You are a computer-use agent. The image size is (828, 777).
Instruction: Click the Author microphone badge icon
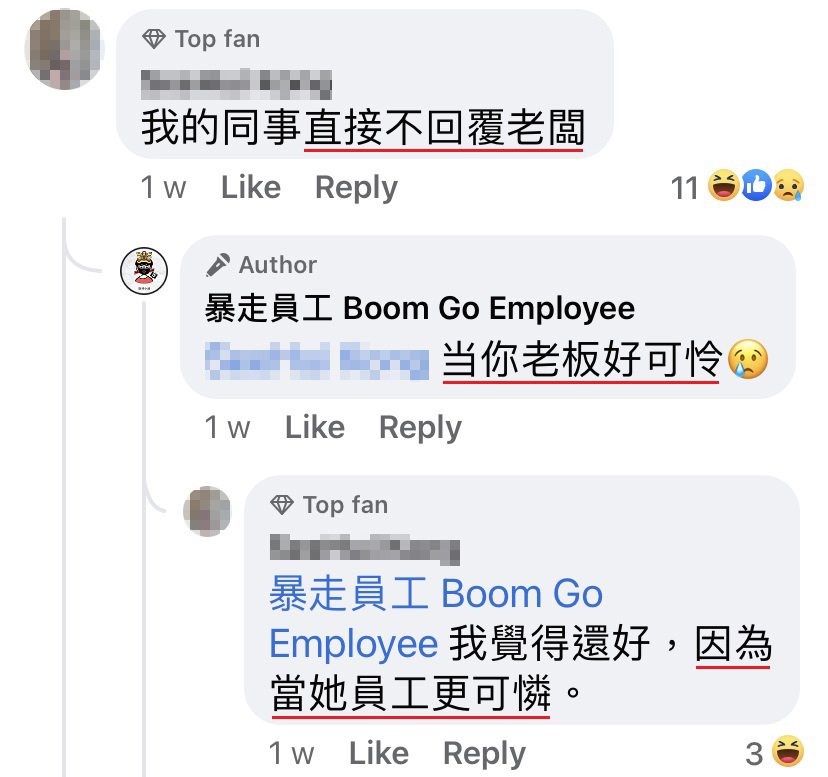[x=218, y=265]
